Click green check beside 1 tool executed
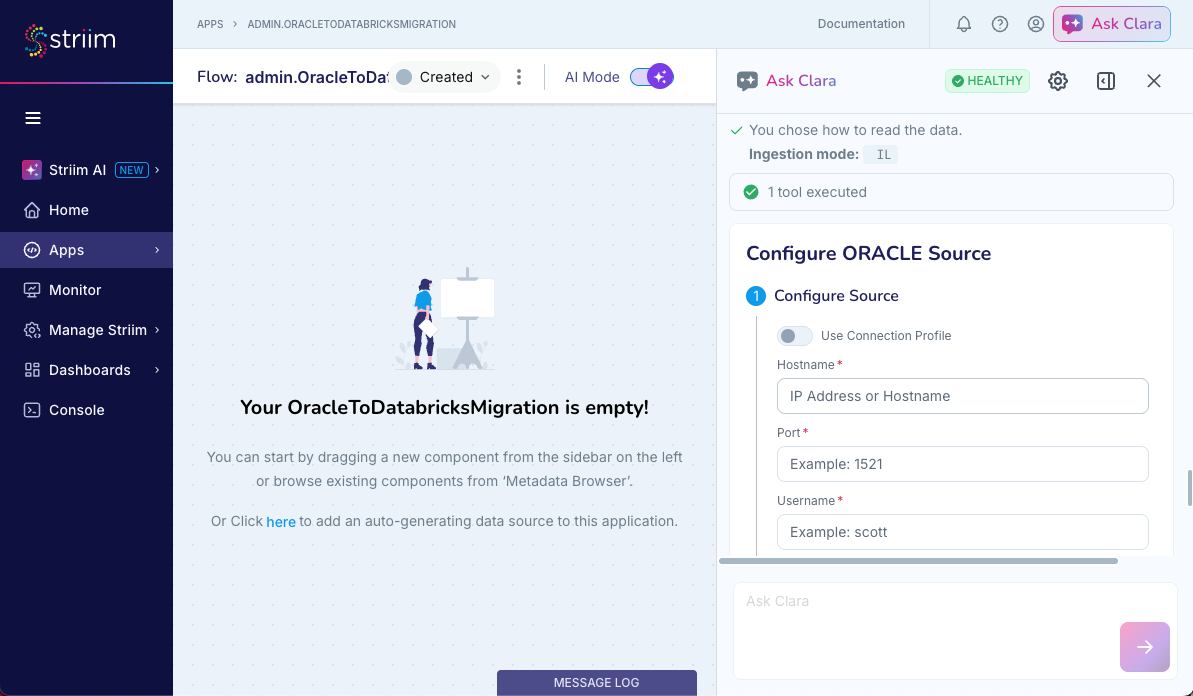The image size is (1193, 696). click(751, 192)
